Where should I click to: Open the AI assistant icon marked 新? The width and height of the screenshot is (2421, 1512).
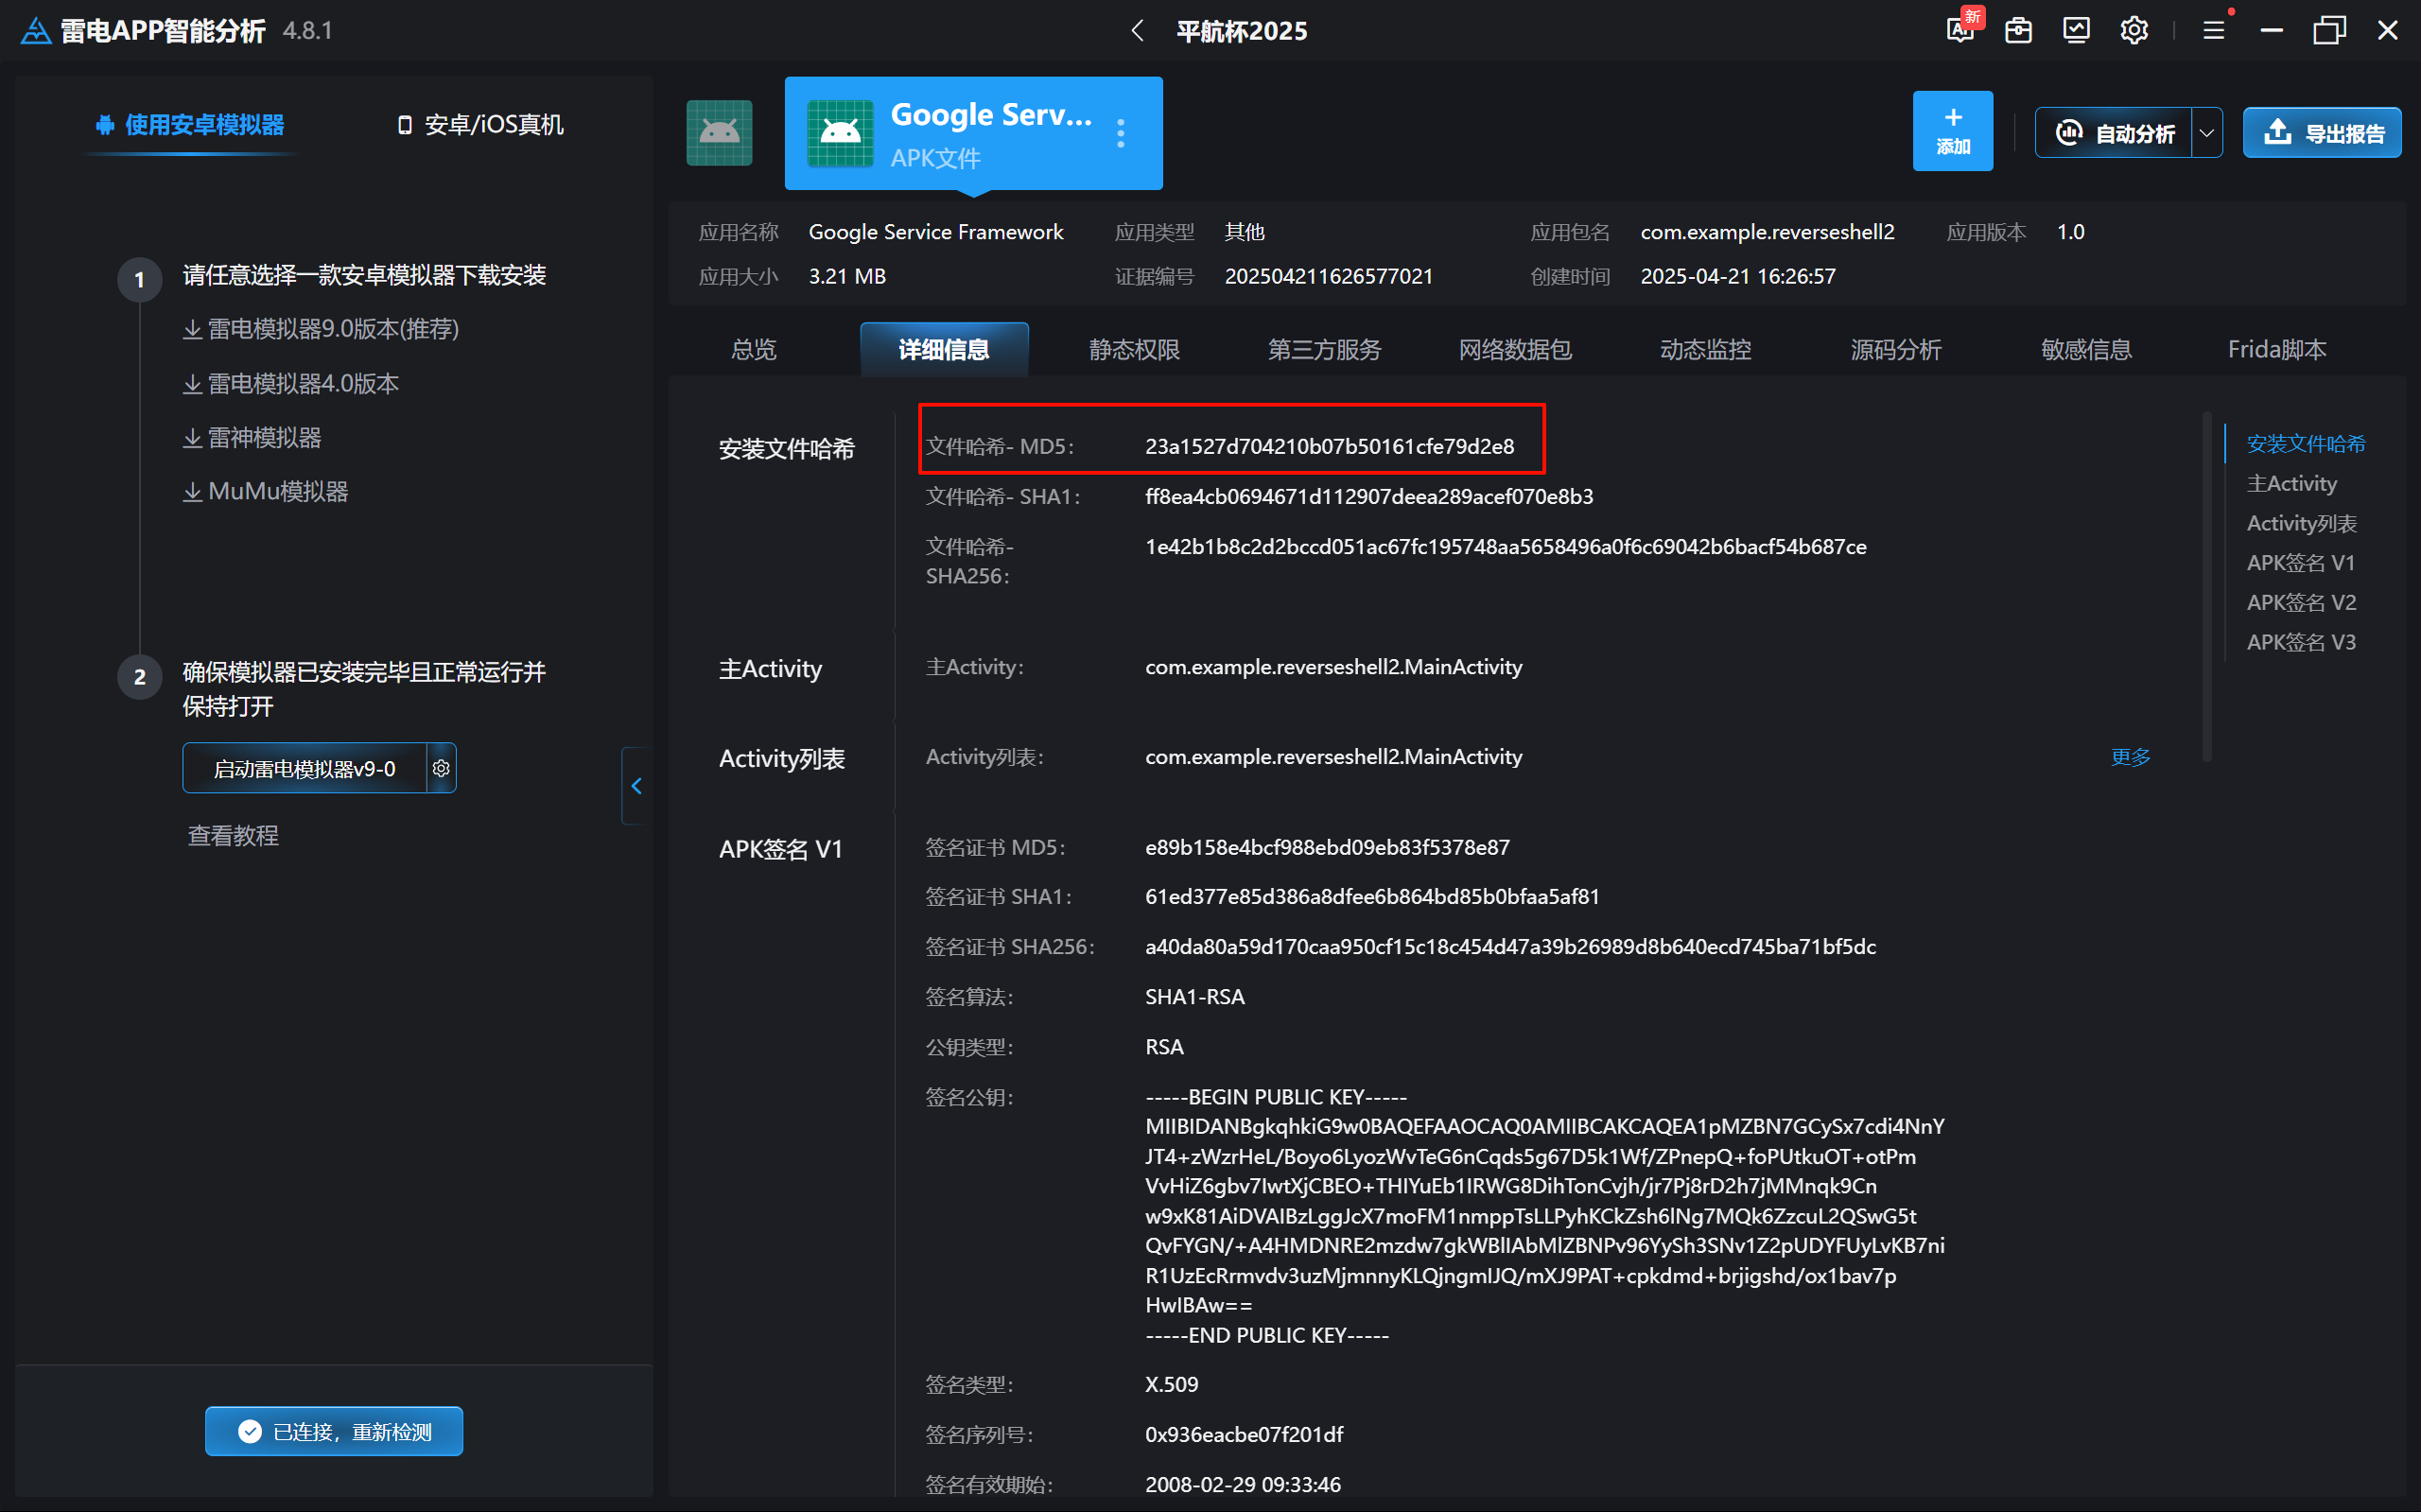coord(1962,29)
